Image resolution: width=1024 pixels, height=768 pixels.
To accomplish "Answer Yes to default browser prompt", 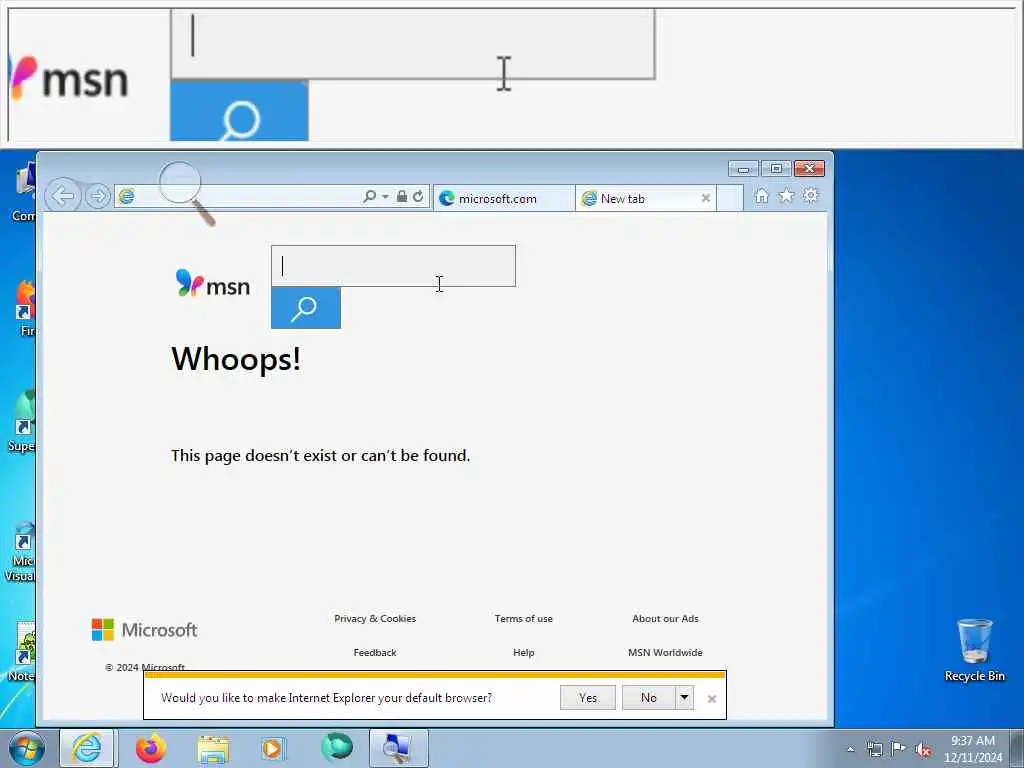I will click(588, 697).
